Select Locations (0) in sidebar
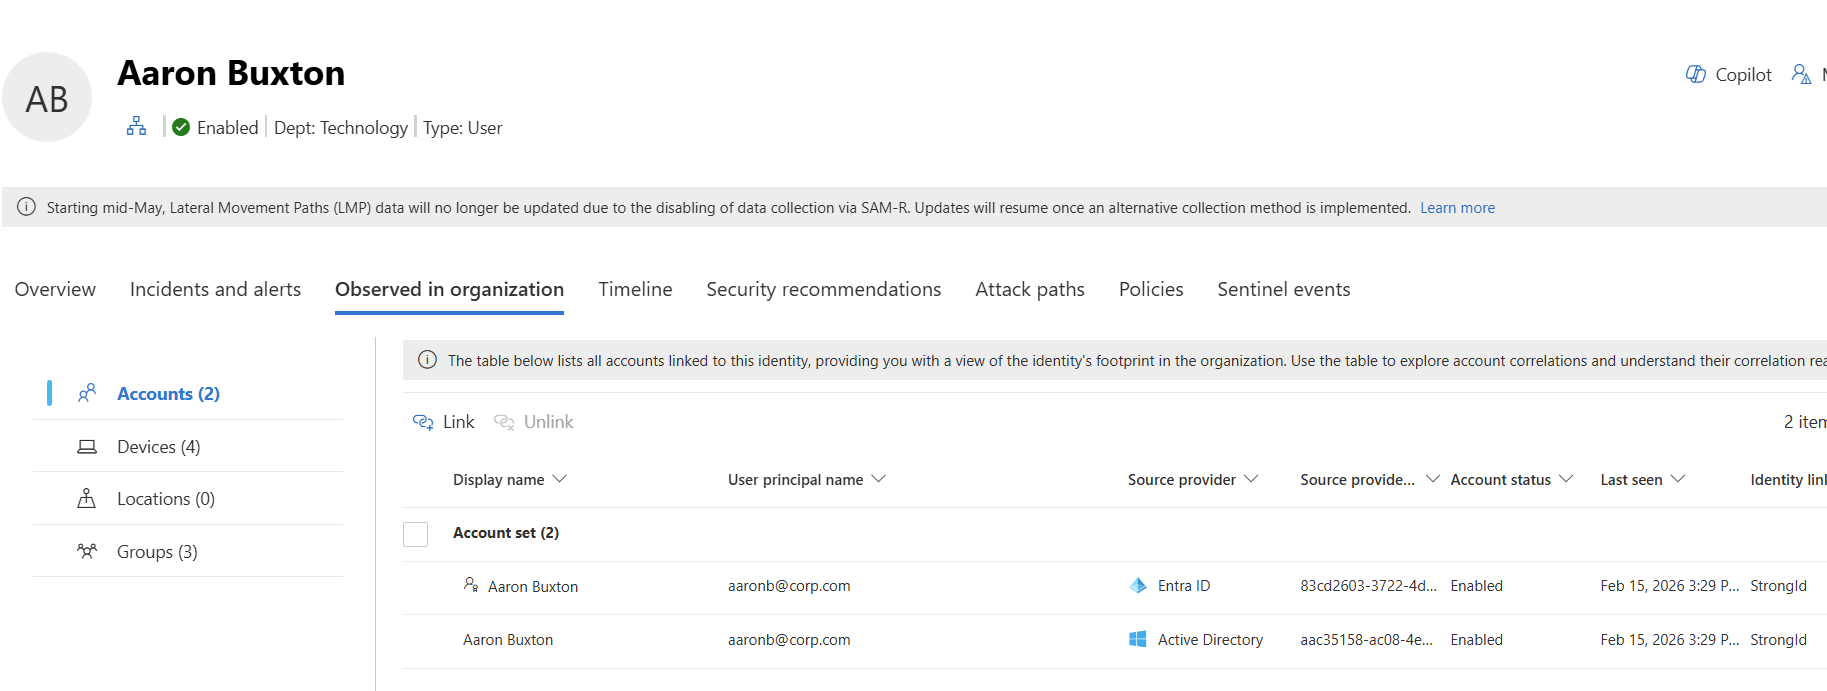 166,499
